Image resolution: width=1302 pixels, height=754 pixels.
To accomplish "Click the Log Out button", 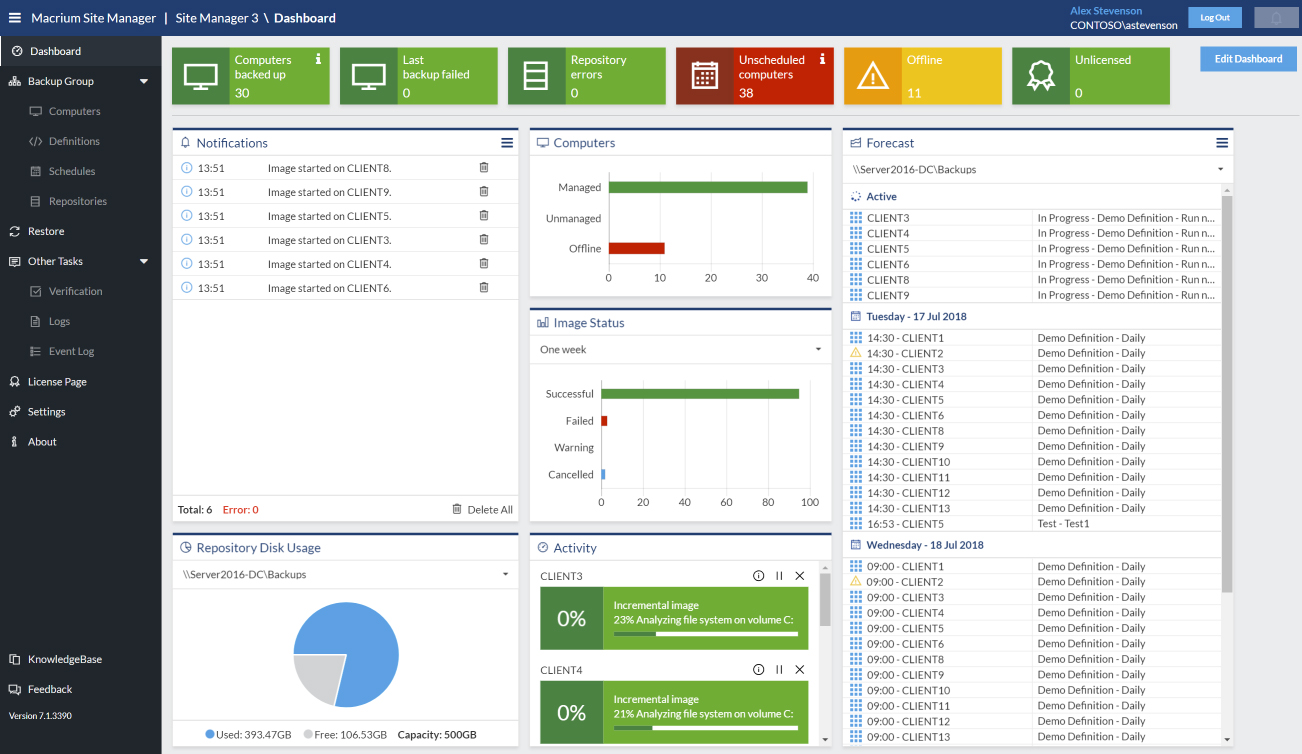I will point(1214,18).
